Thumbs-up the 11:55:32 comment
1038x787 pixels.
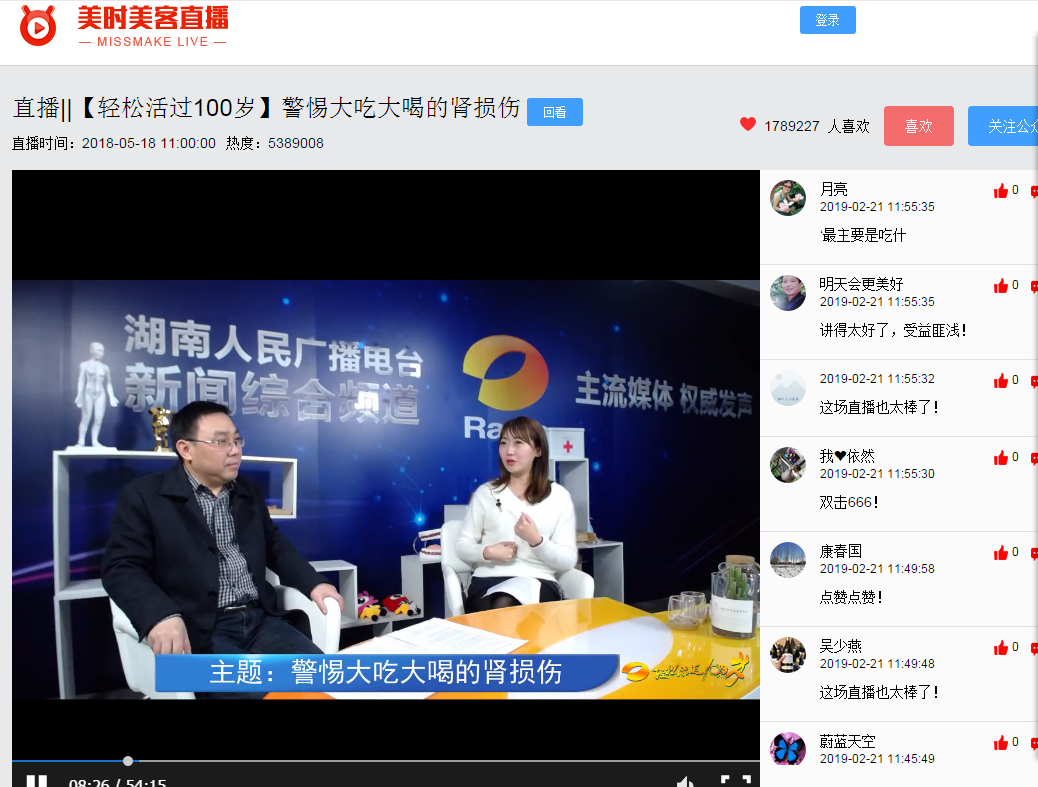tap(1000, 381)
